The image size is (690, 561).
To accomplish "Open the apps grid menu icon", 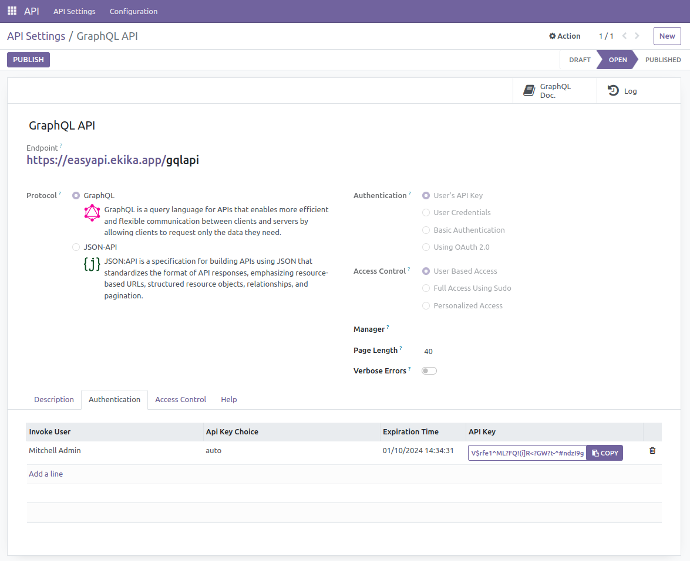I will click(x=12, y=11).
